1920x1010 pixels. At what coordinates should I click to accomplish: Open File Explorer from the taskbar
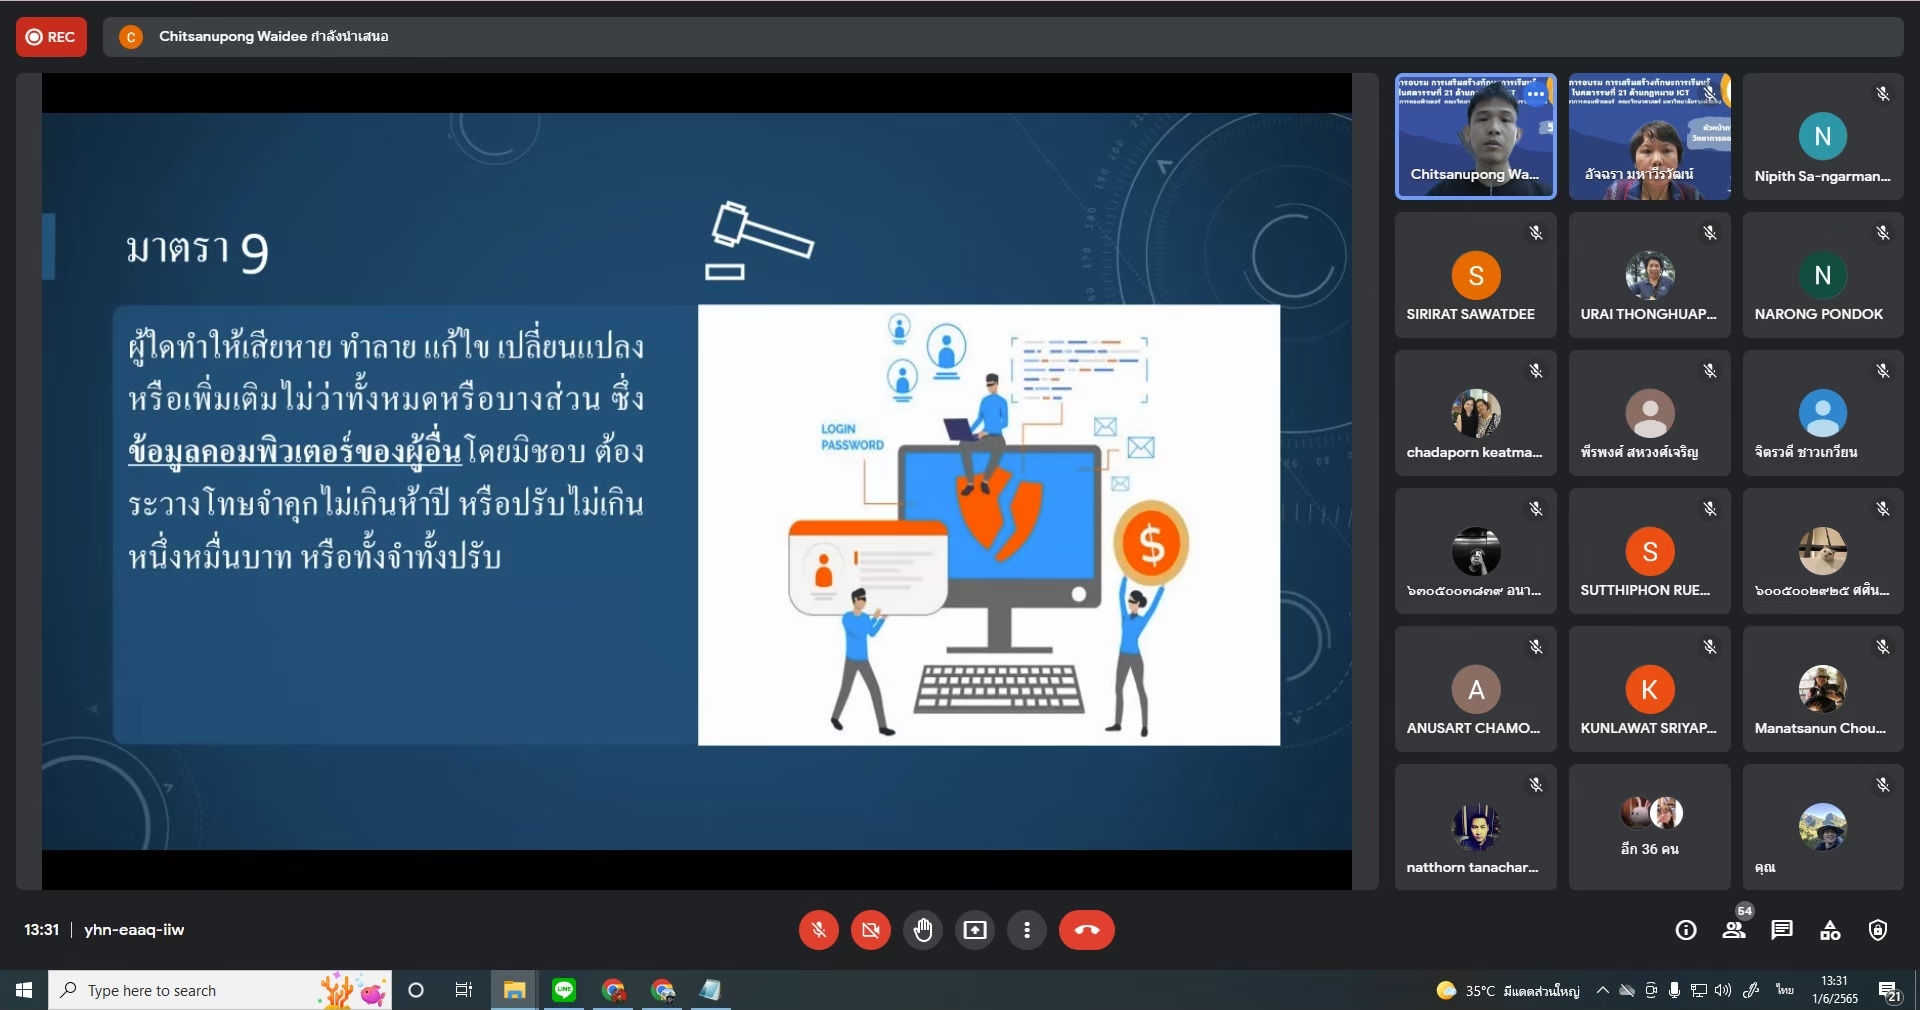[514, 990]
